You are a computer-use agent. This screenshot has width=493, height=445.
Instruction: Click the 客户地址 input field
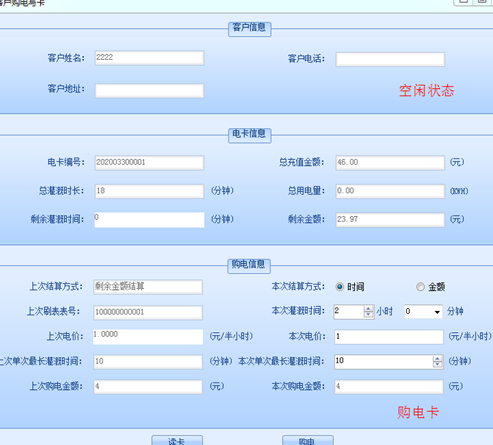tap(149, 91)
